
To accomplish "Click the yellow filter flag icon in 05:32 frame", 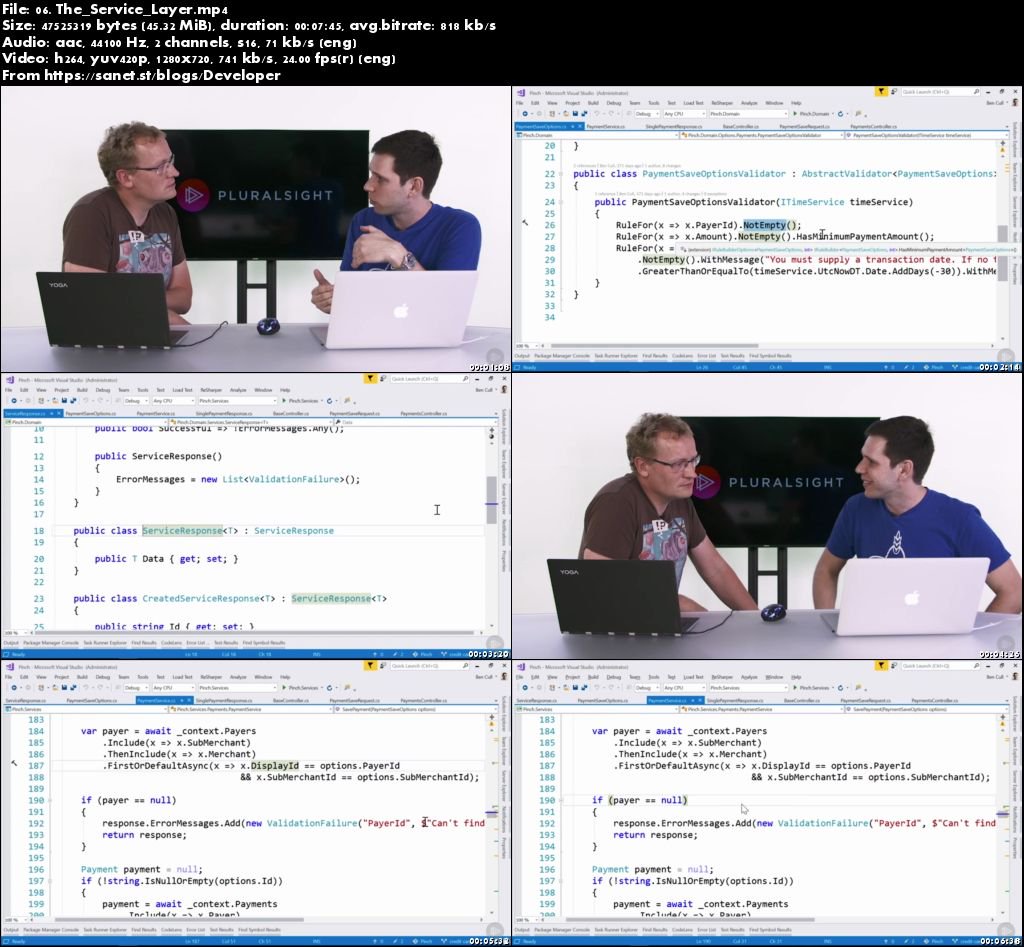I will [370, 666].
